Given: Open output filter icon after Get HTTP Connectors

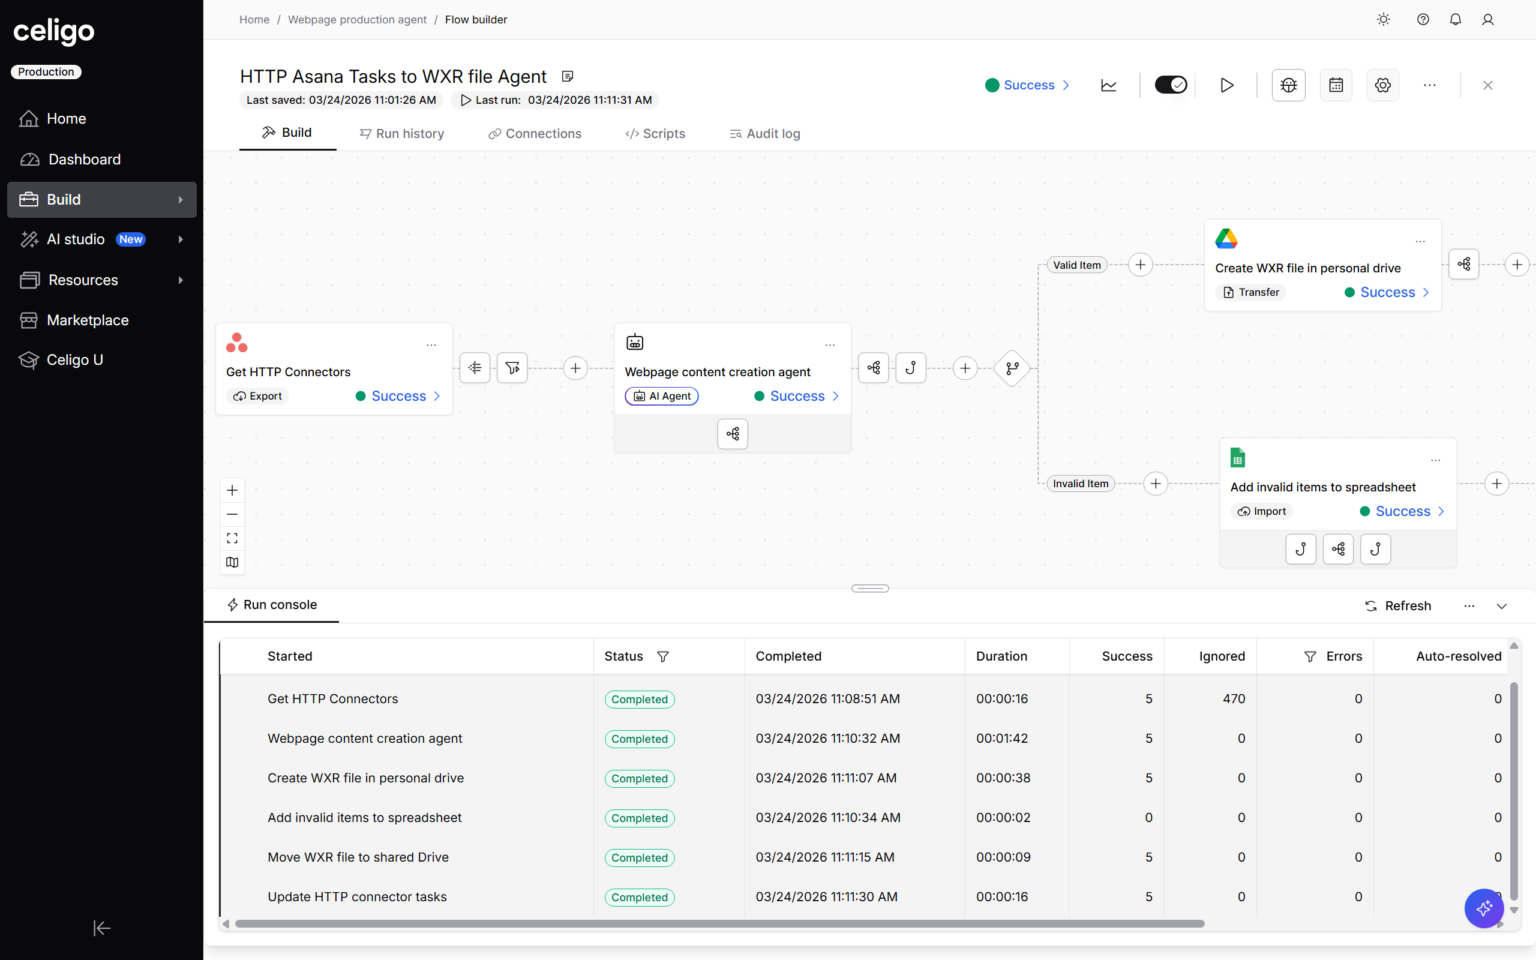Looking at the screenshot, I should point(512,368).
